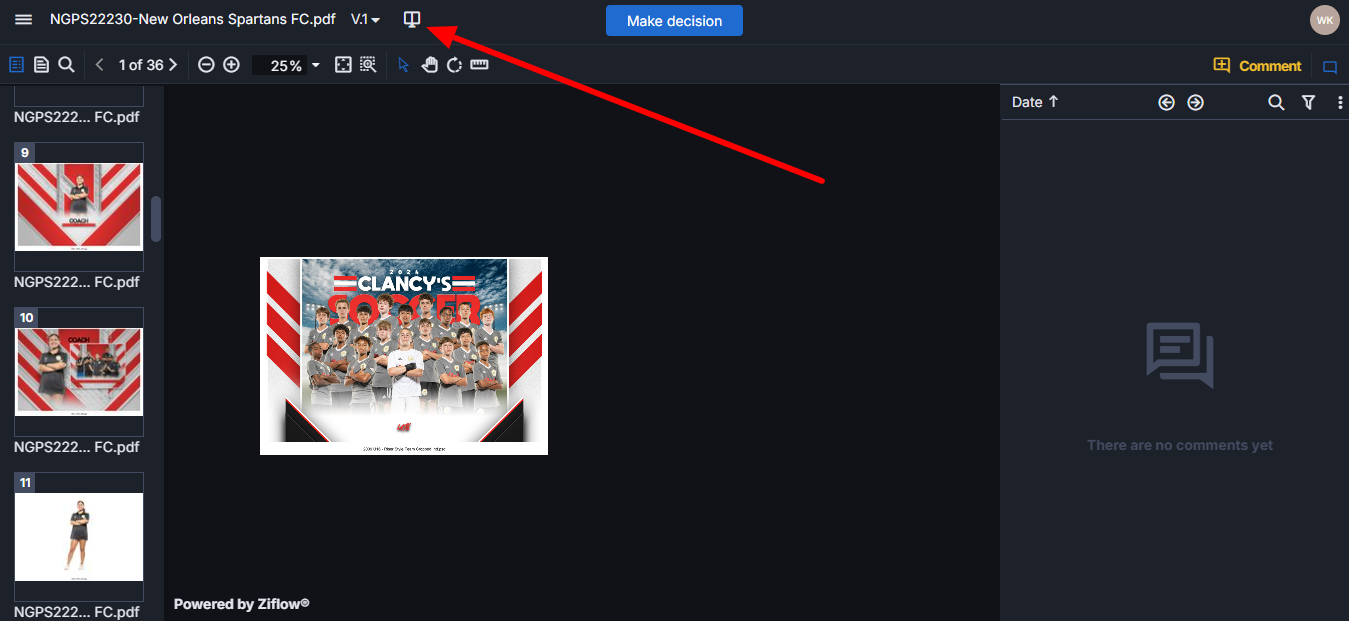Image resolution: width=1349 pixels, height=621 pixels.
Task: Click the compare versions icon
Action: (x=411, y=19)
